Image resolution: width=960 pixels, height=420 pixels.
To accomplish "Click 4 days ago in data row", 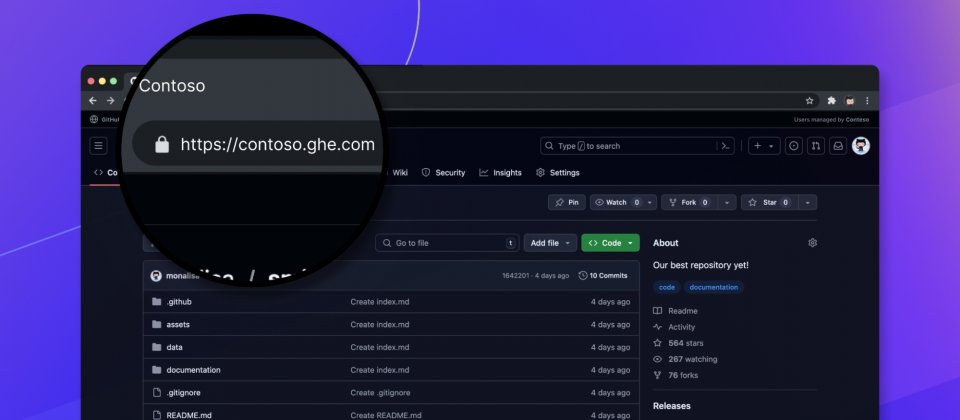I will click(x=610, y=347).
